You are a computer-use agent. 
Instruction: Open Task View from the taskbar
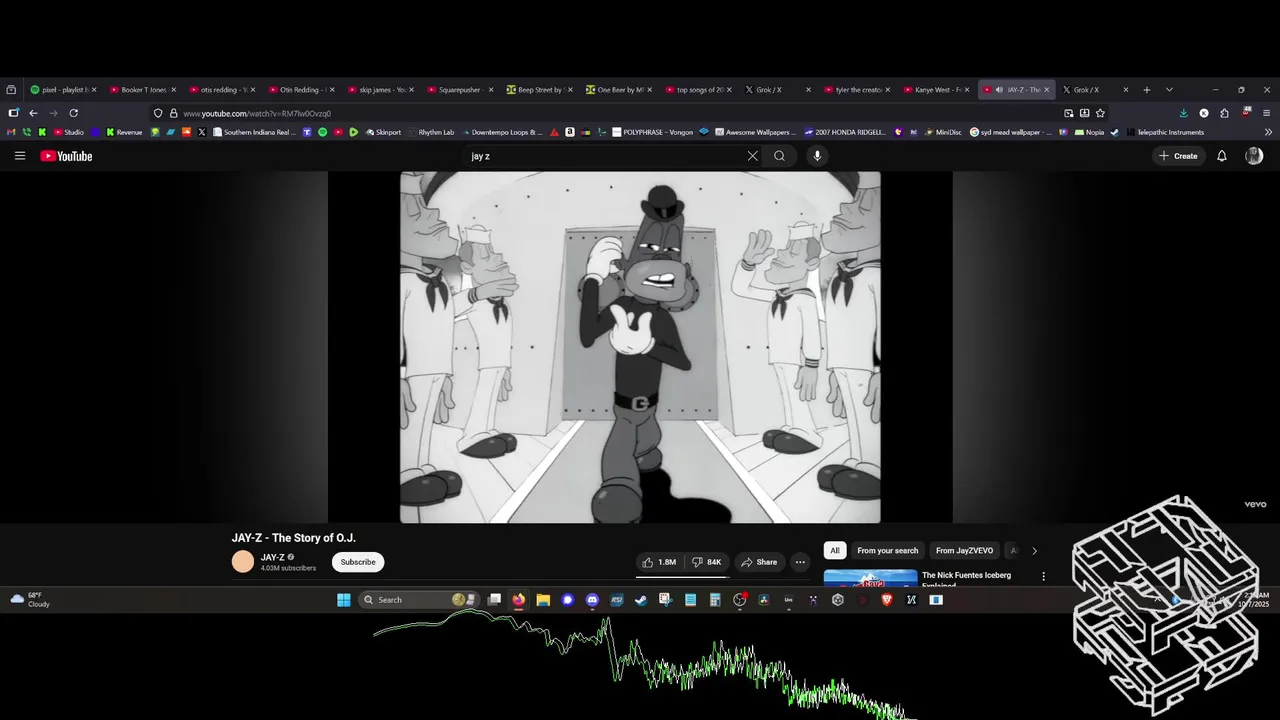[494, 600]
